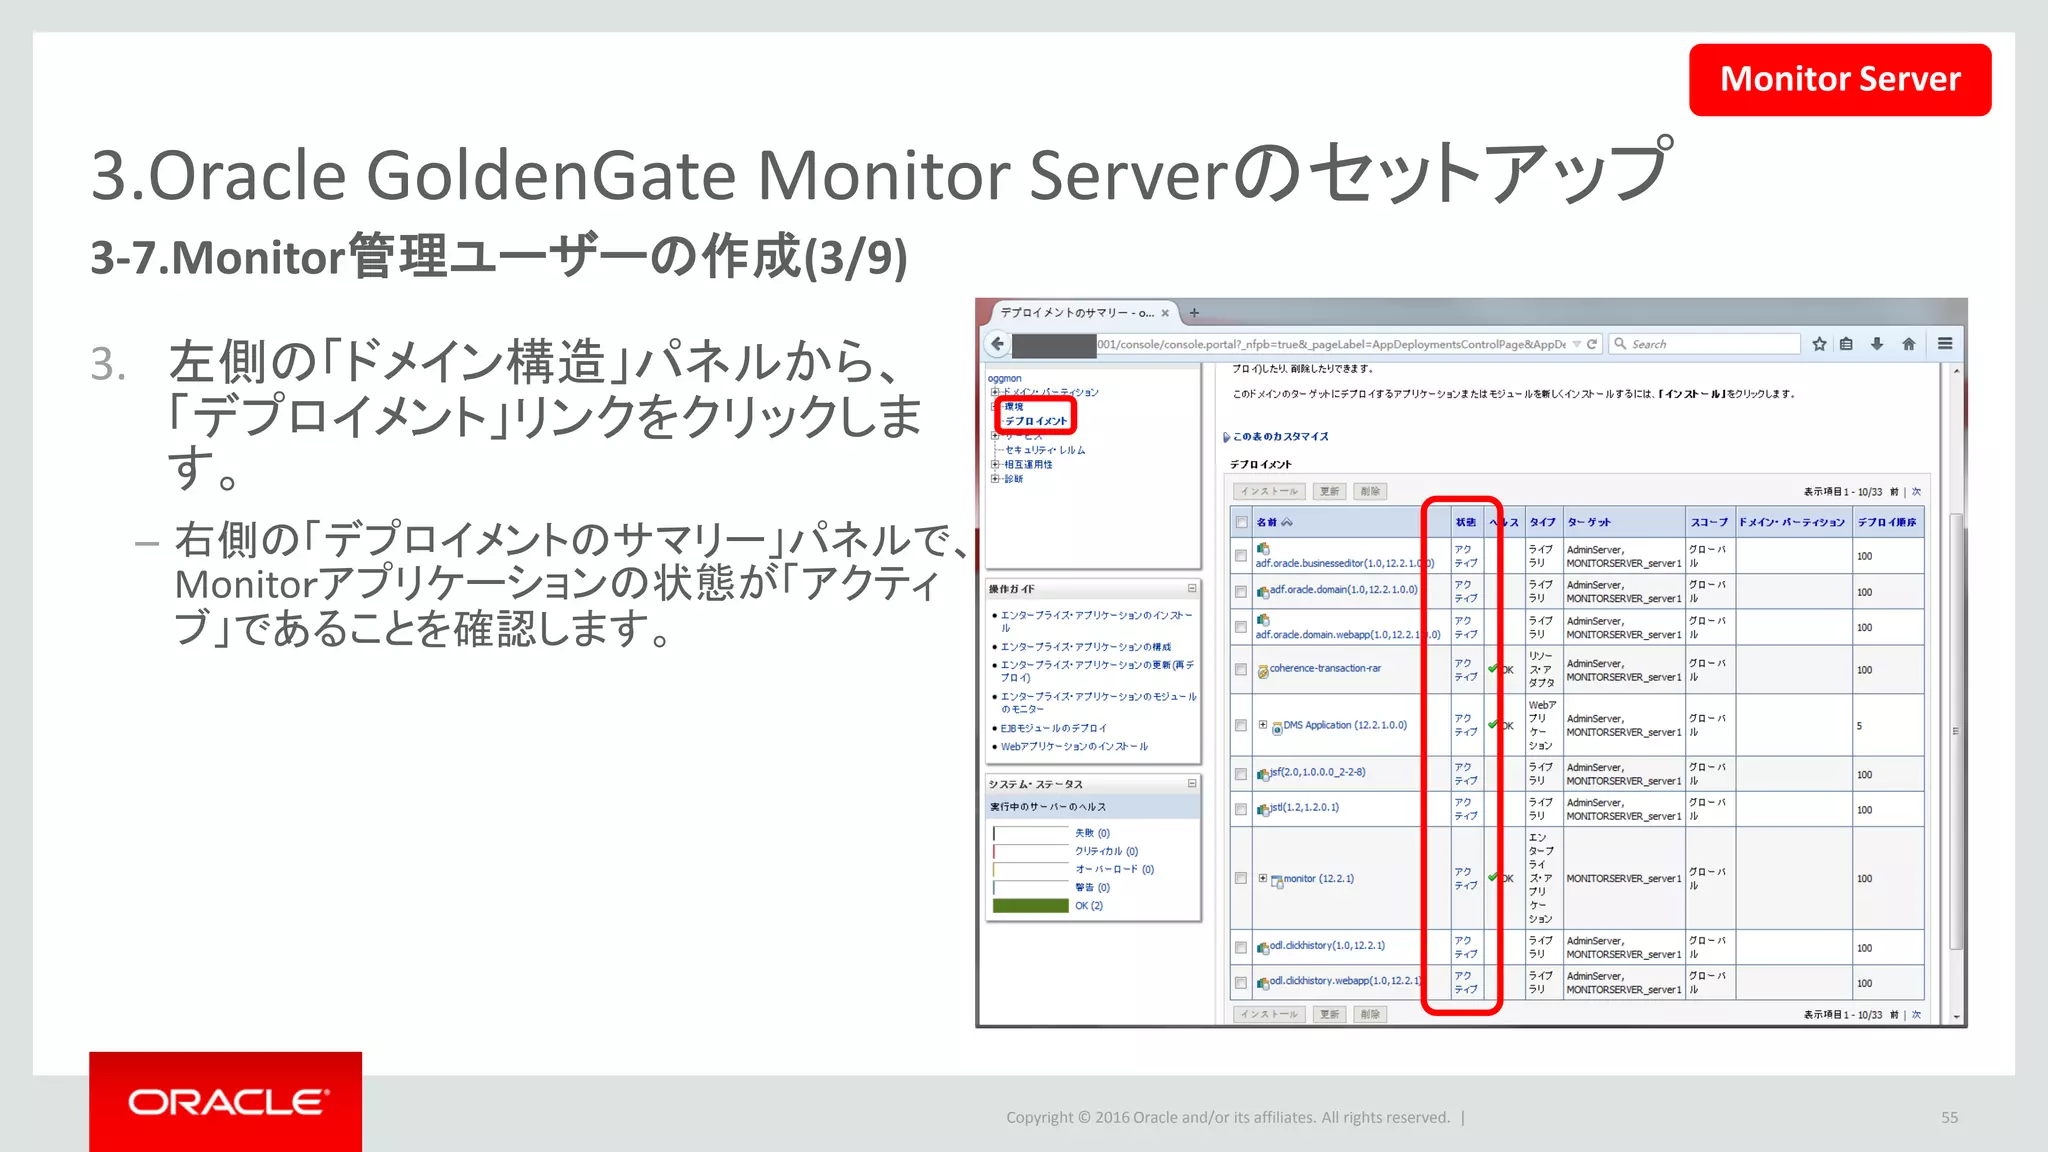Click the 失敗 (0) health bar

pyautogui.click(x=1031, y=833)
